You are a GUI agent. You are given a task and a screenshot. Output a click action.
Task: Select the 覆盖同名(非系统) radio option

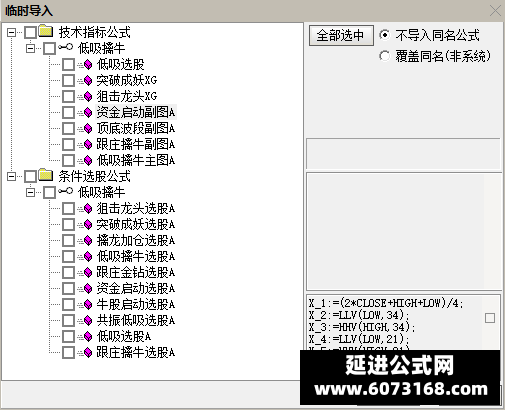coord(385,56)
